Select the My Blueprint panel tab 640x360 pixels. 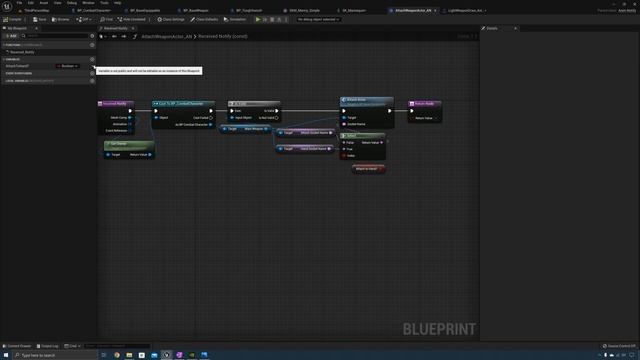point(17,28)
